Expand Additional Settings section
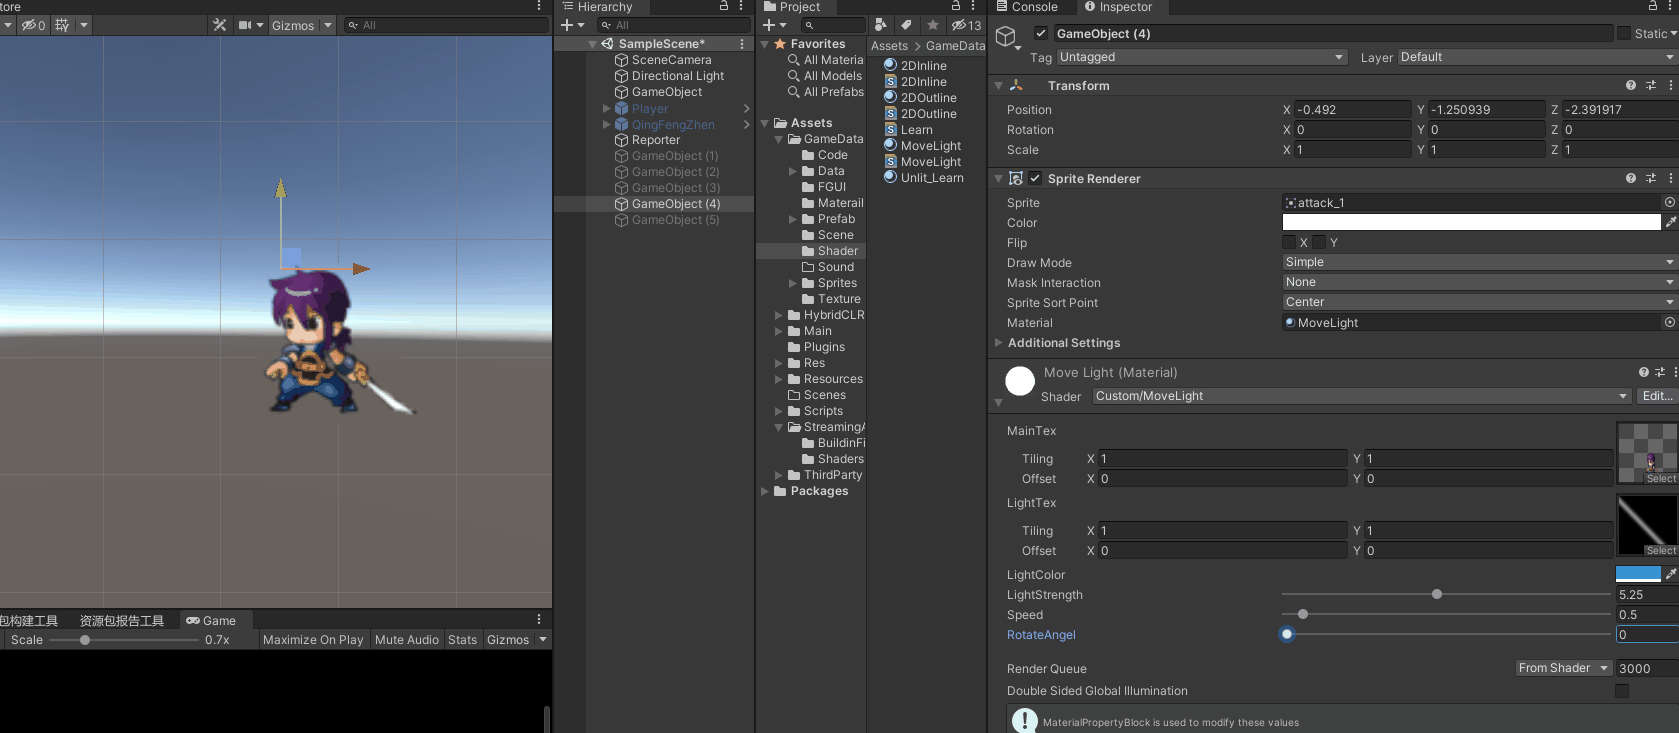The height and width of the screenshot is (733, 1679). [998, 343]
